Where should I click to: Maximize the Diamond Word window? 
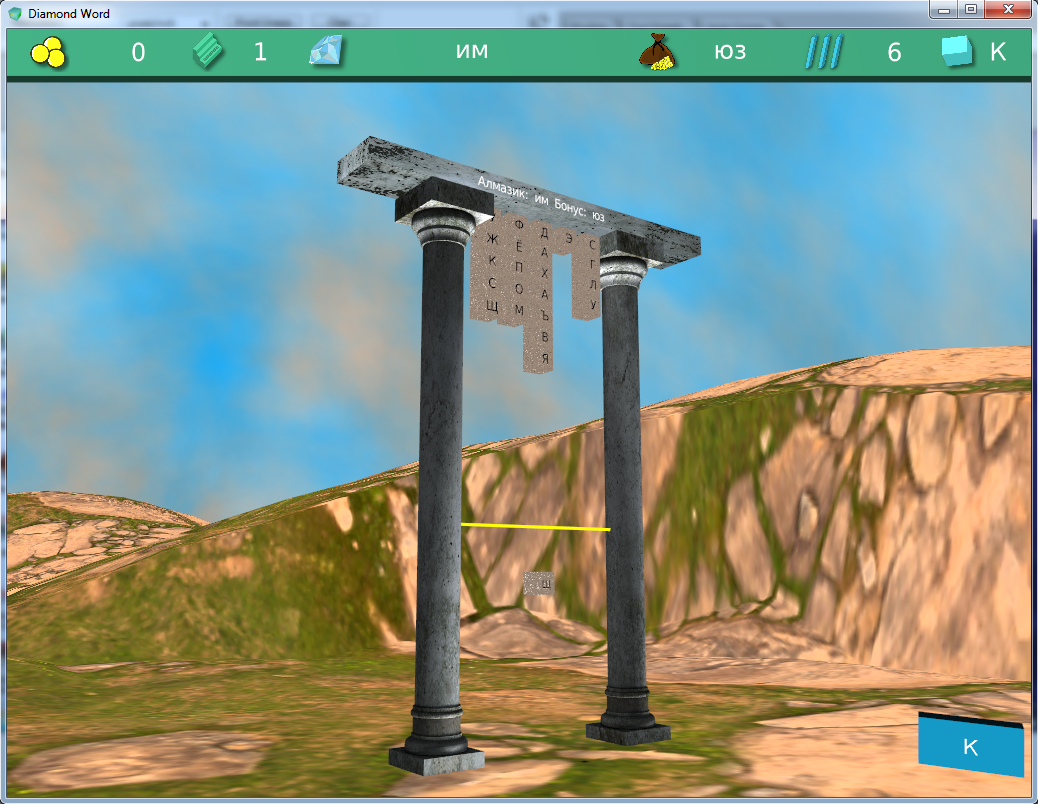tap(970, 10)
